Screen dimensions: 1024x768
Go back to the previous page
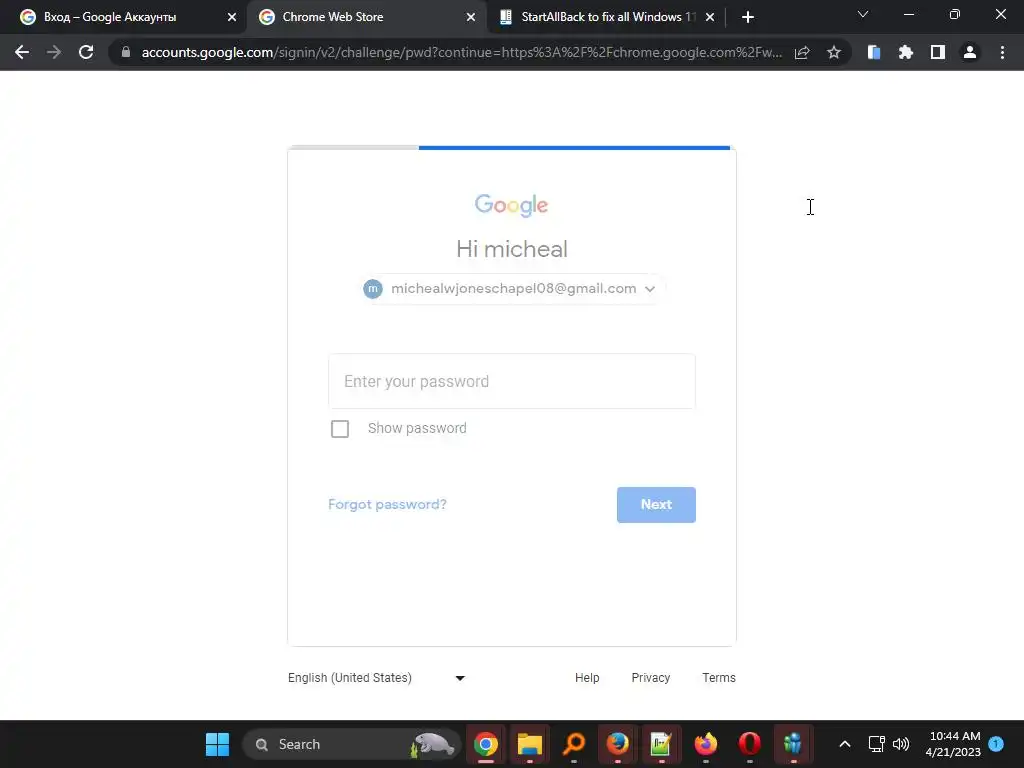(22, 52)
